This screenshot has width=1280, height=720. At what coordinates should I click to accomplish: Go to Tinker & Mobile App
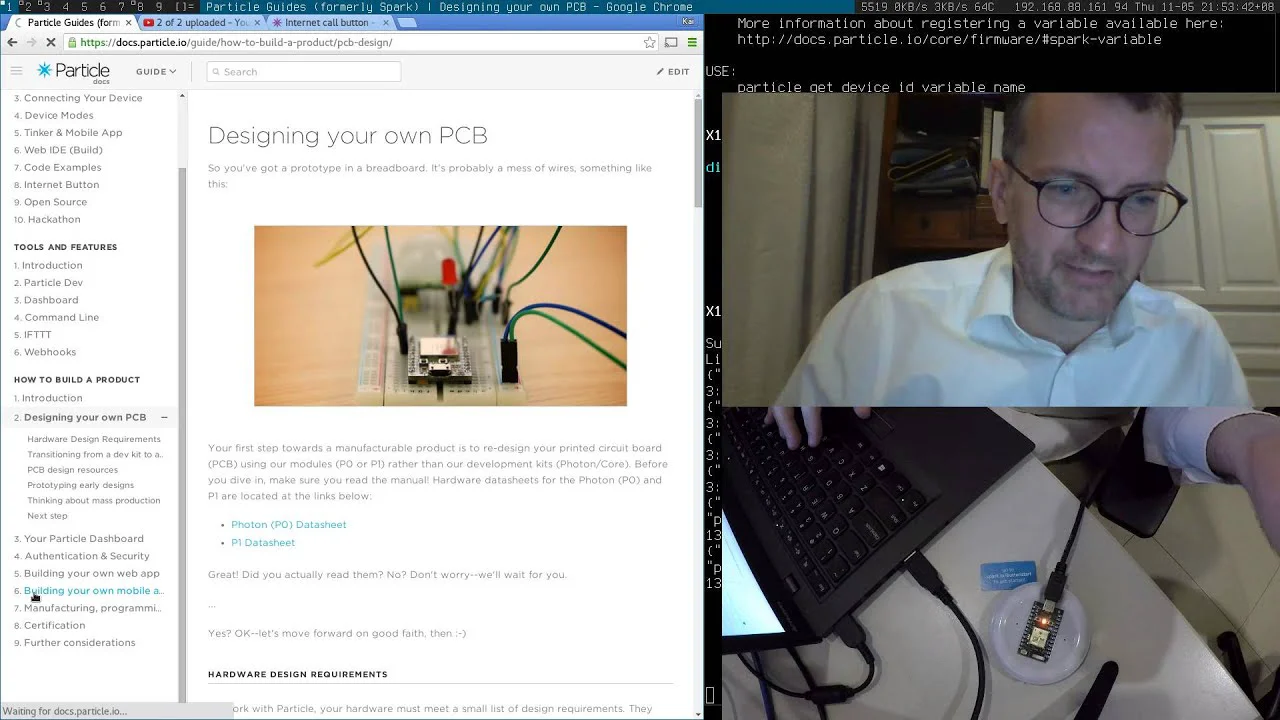click(73, 132)
